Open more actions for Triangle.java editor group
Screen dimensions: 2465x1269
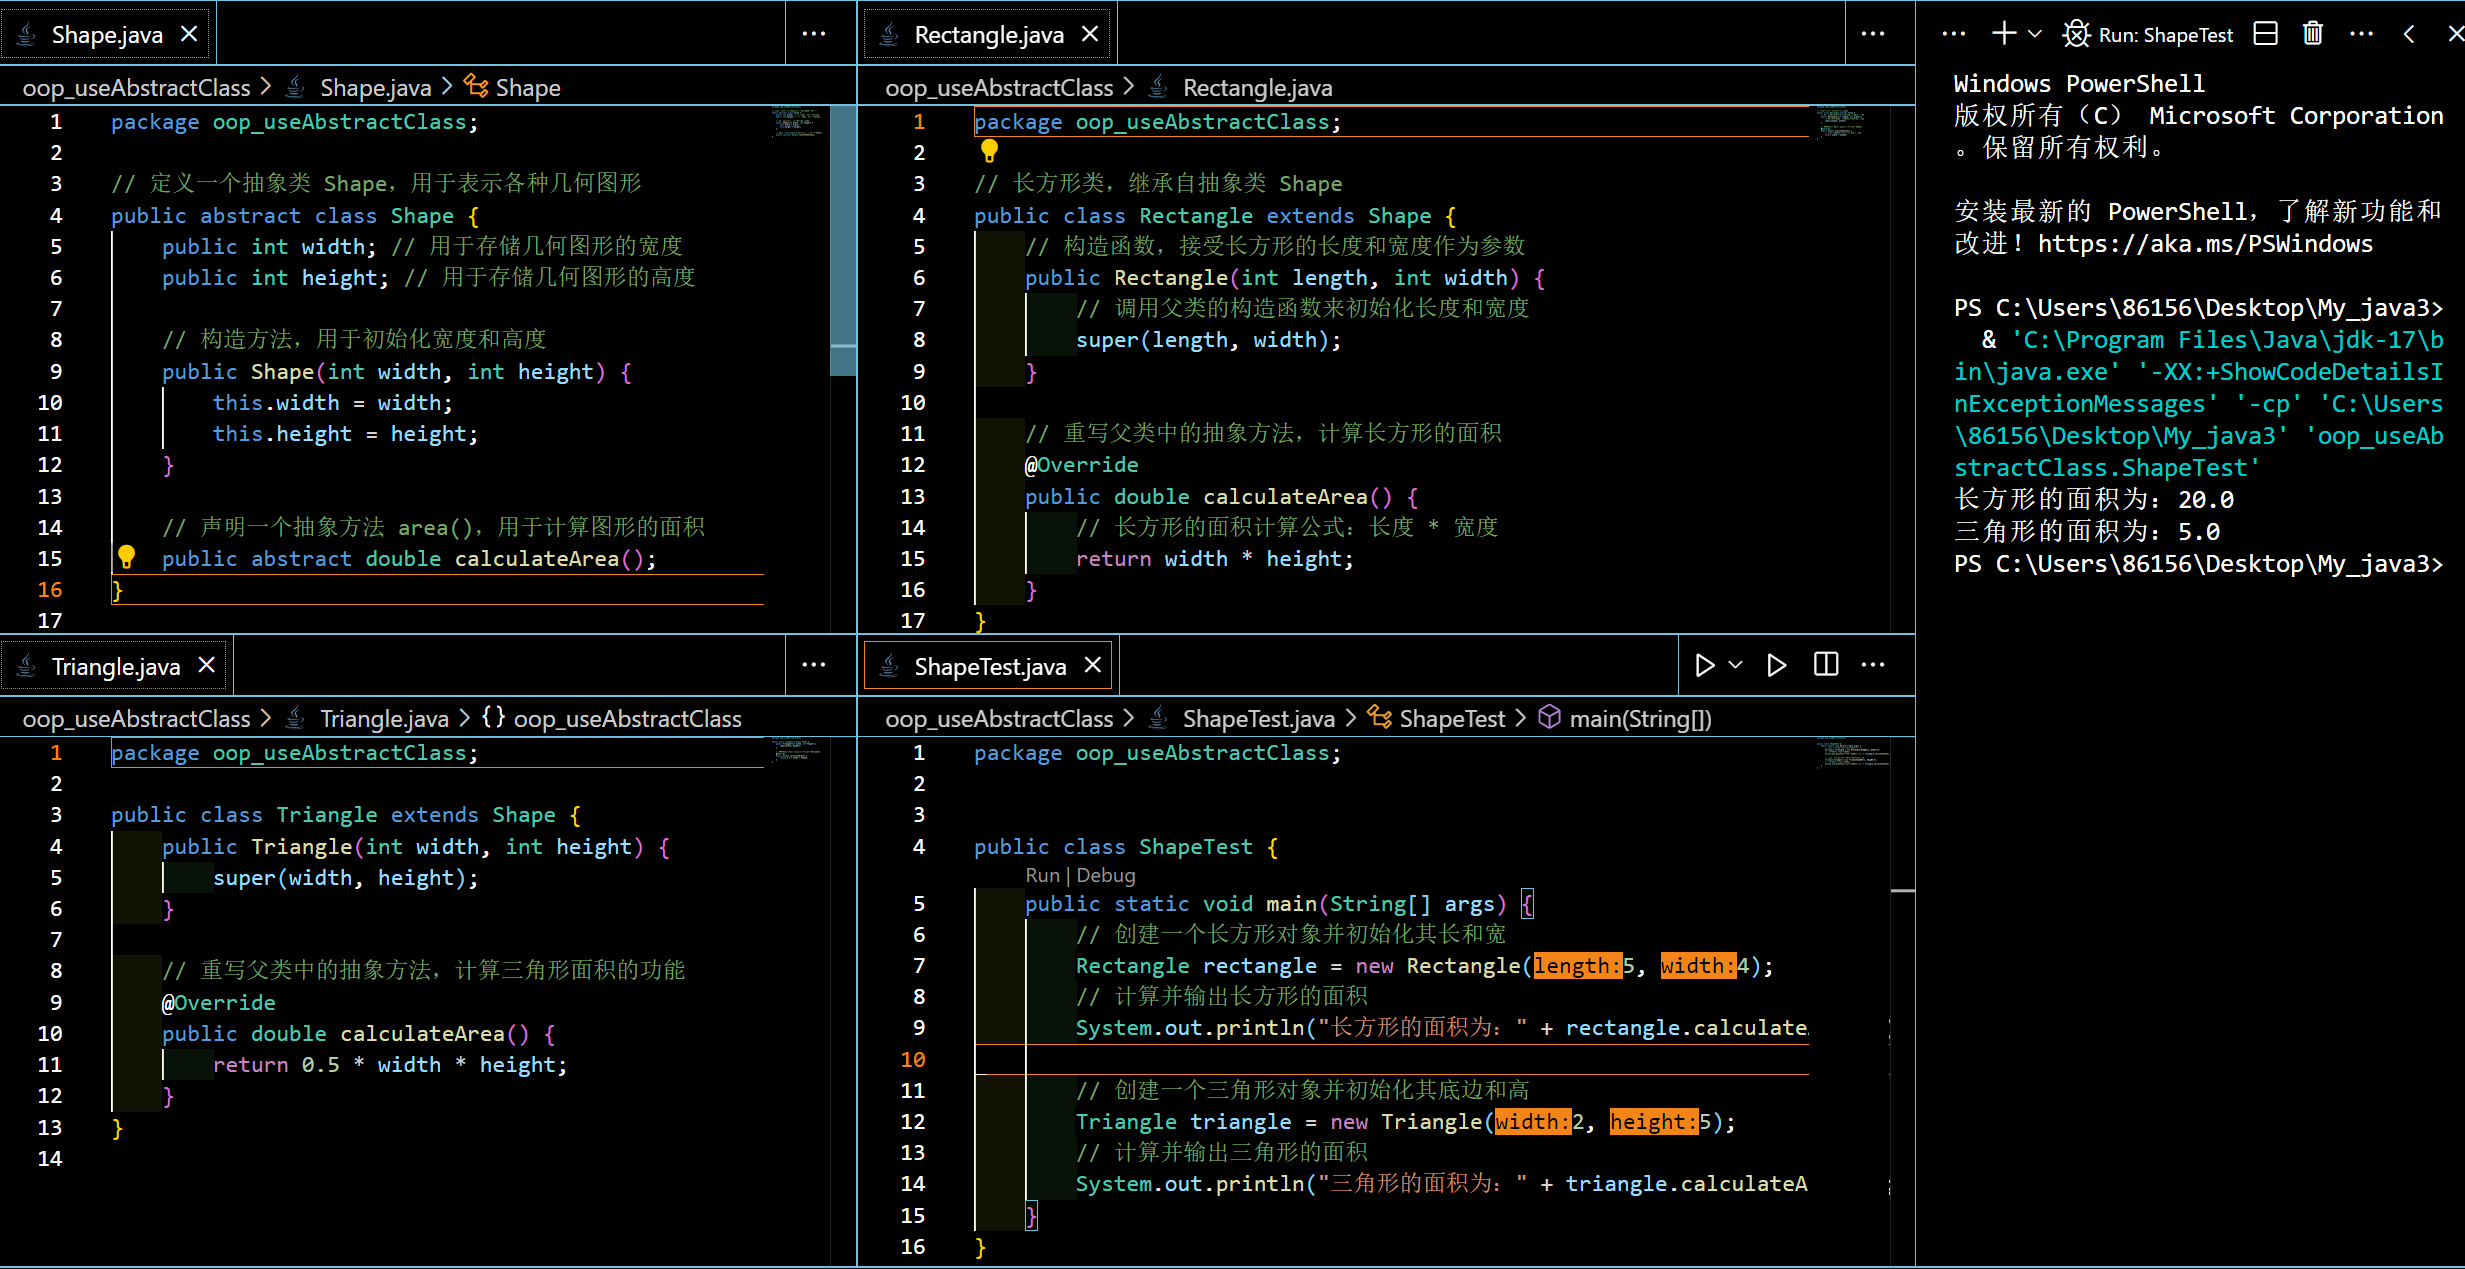click(x=814, y=665)
